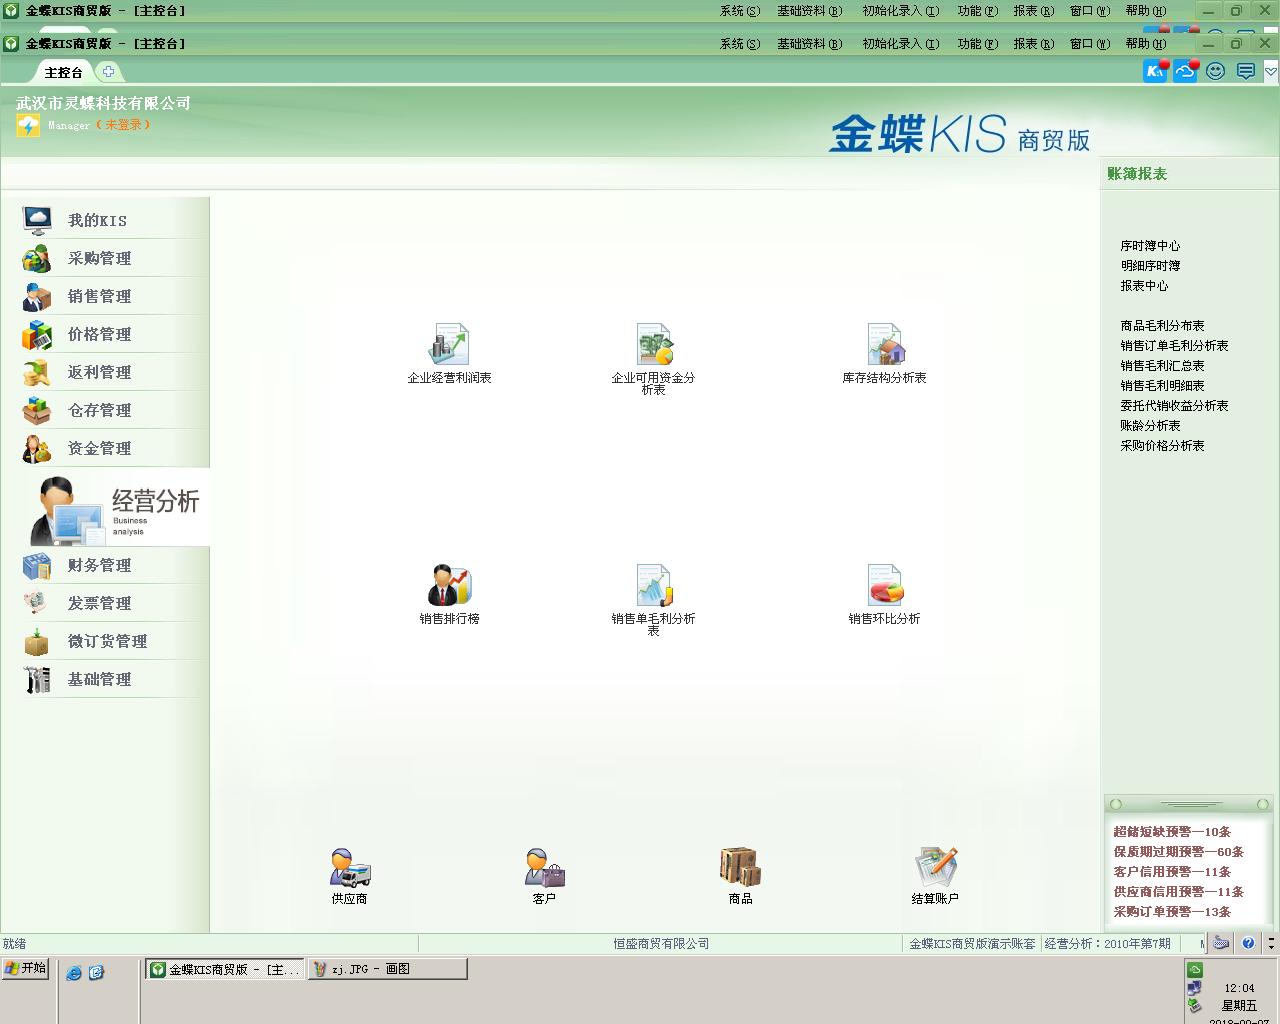Click the plus new-tab button

(108, 71)
